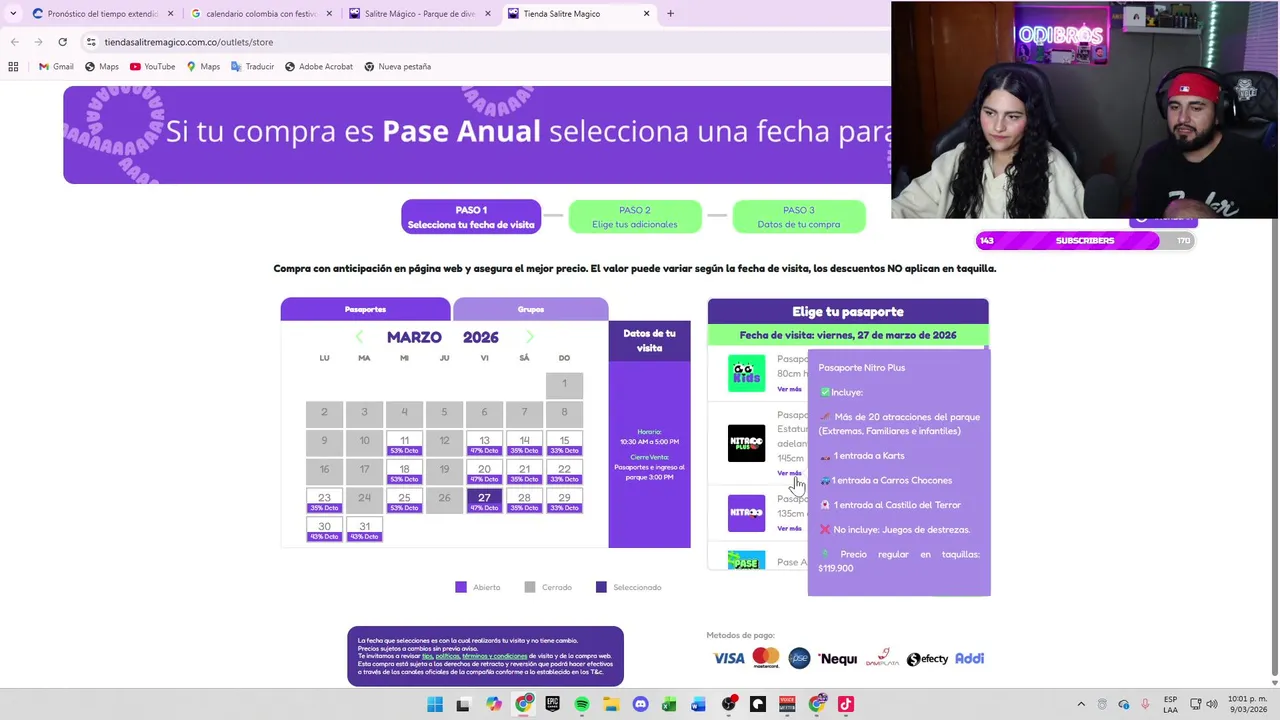The width and height of the screenshot is (1280, 720).
Task: Open YouTube bookmark
Action: pos(152,67)
